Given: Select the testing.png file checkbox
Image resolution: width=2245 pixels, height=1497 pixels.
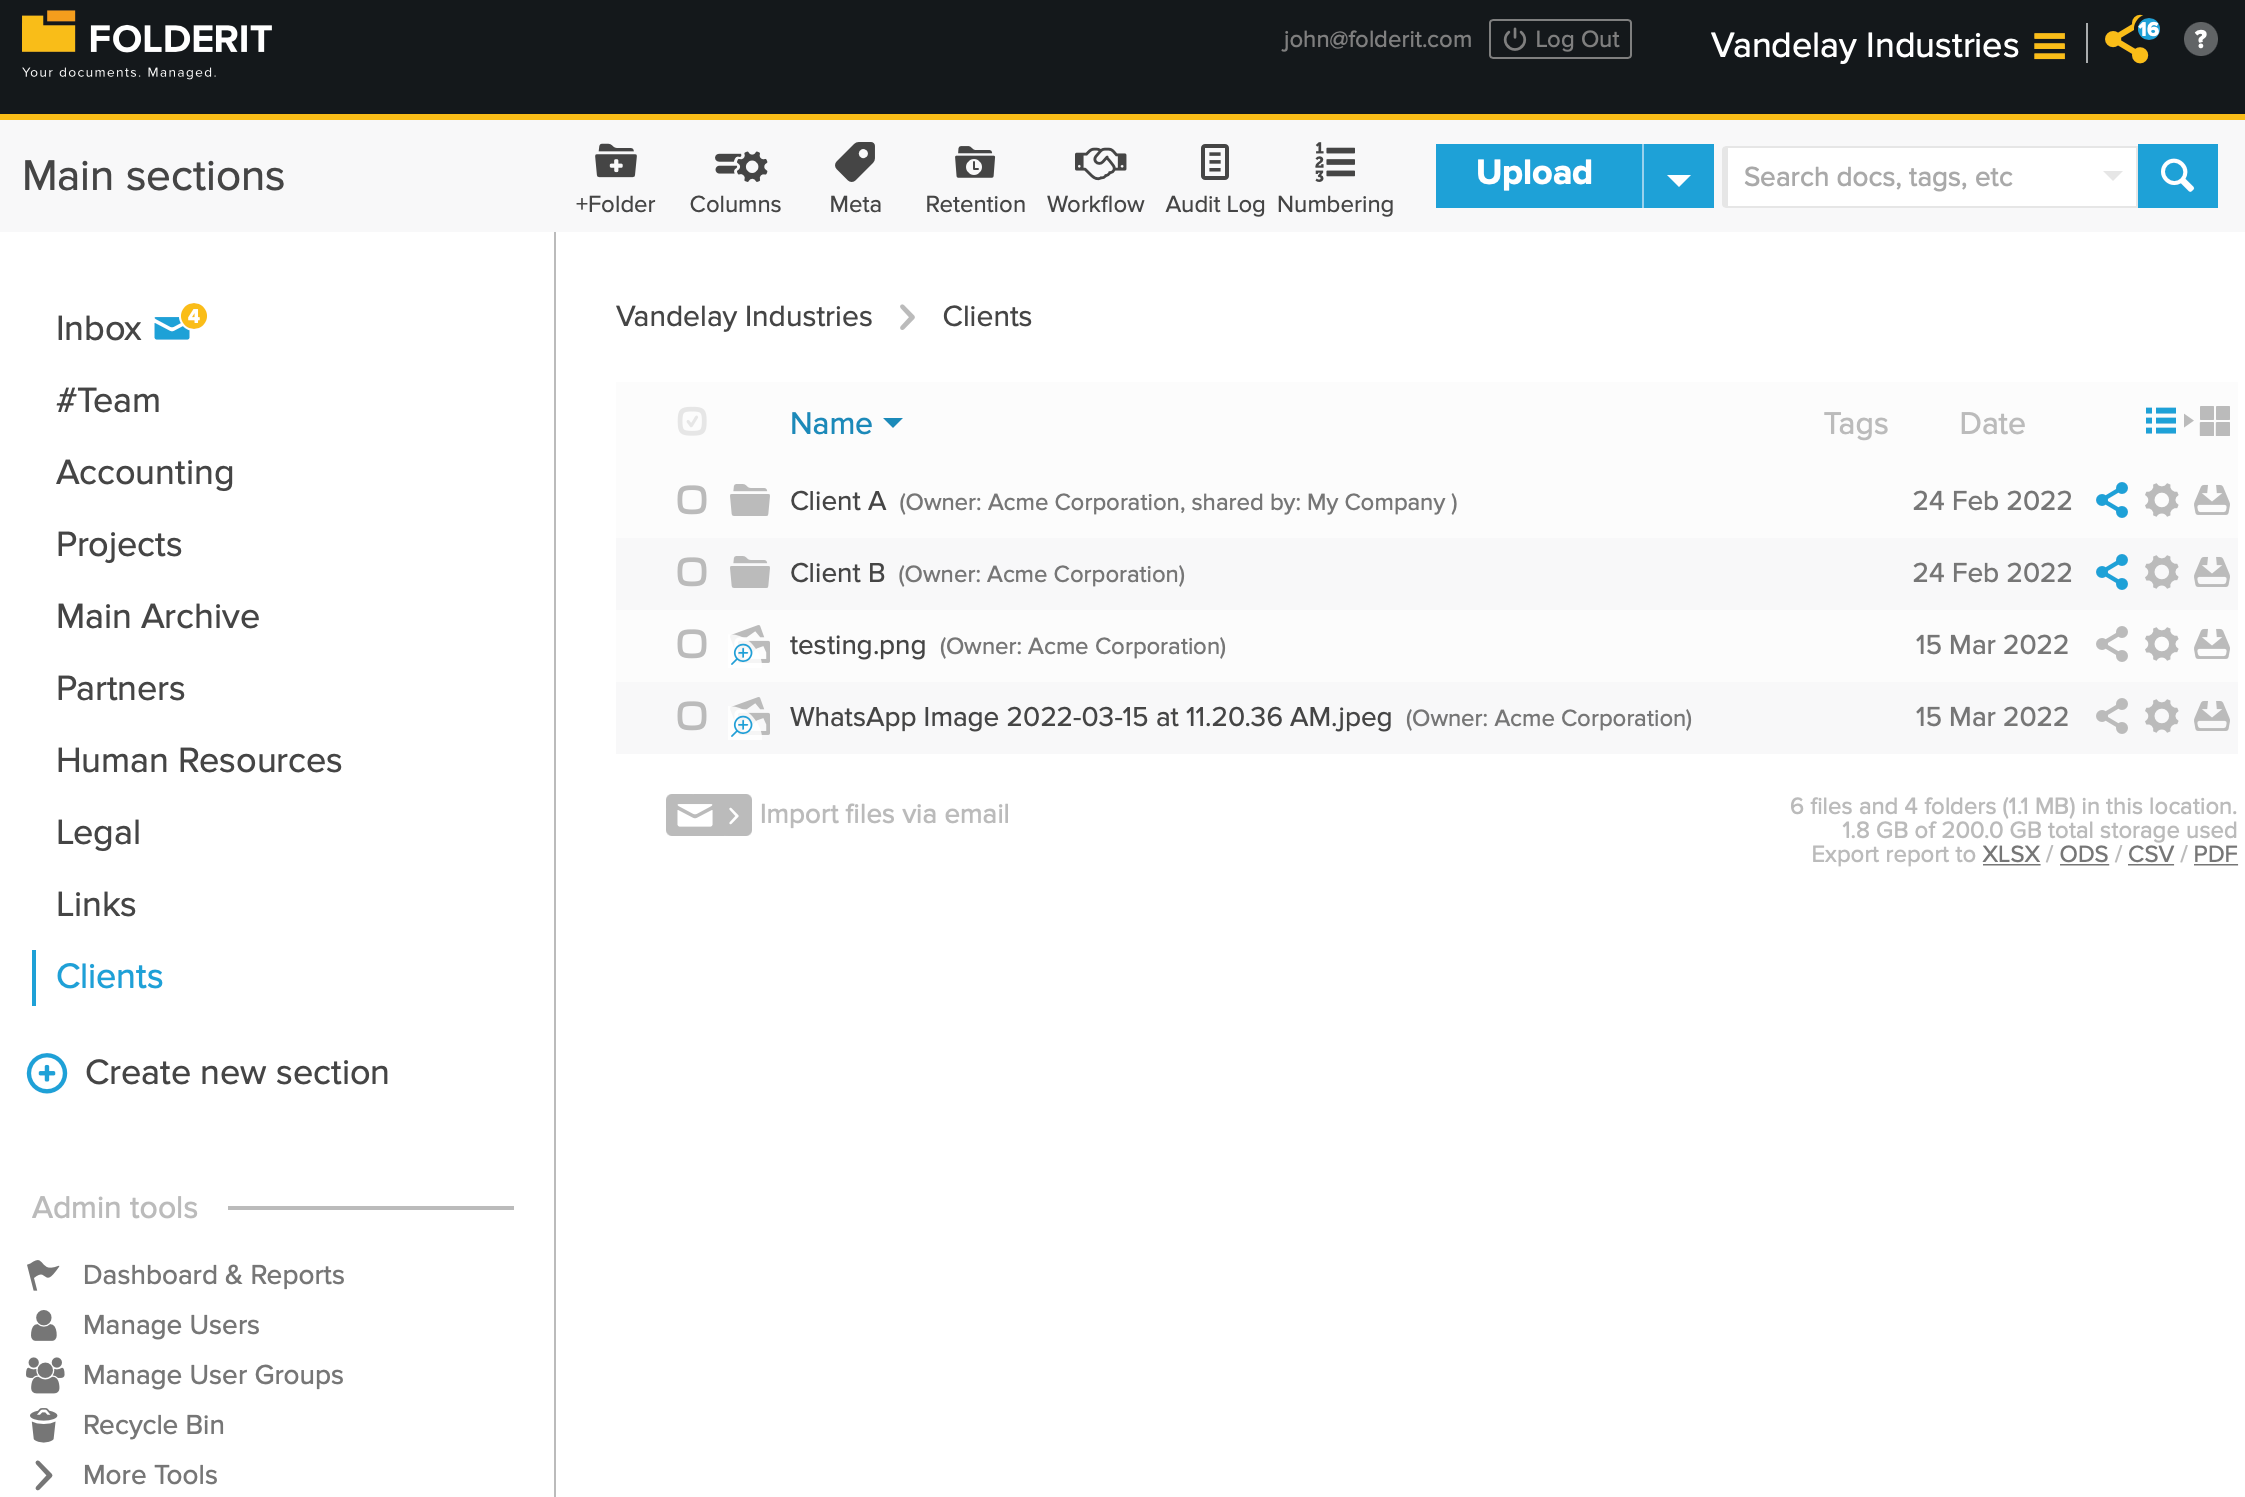Looking at the screenshot, I should [692, 644].
